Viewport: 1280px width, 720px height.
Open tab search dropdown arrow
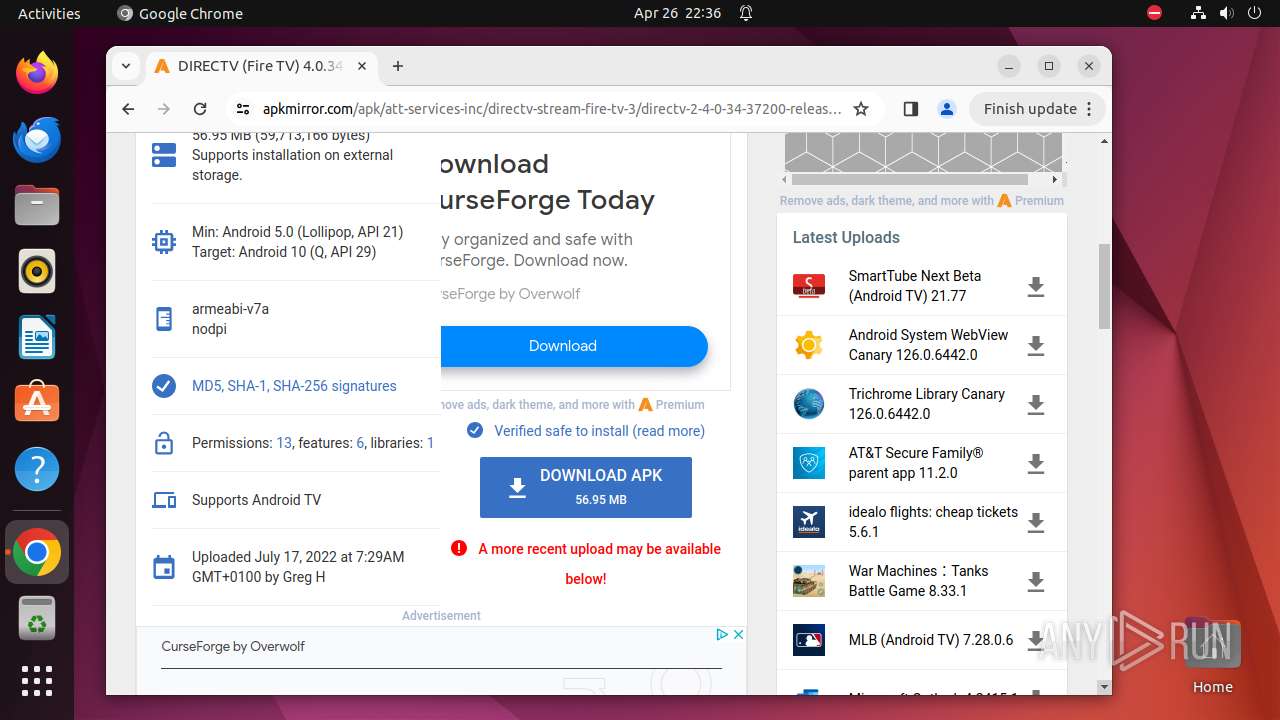[126, 66]
